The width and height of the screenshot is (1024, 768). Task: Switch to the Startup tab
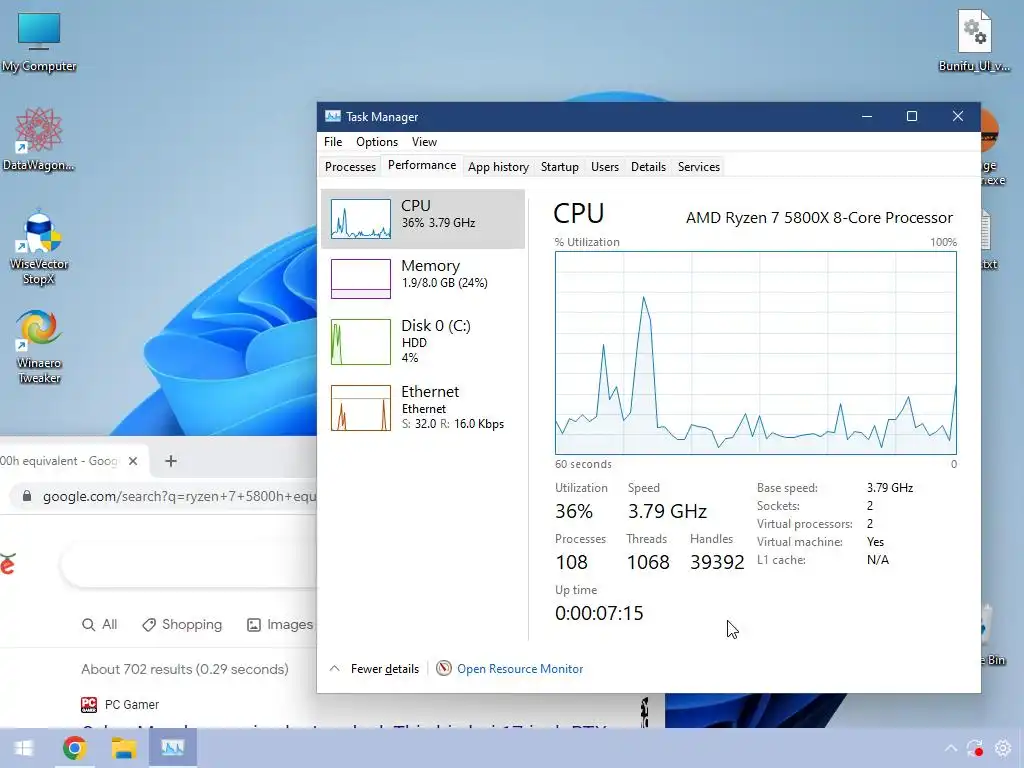pyautogui.click(x=560, y=167)
